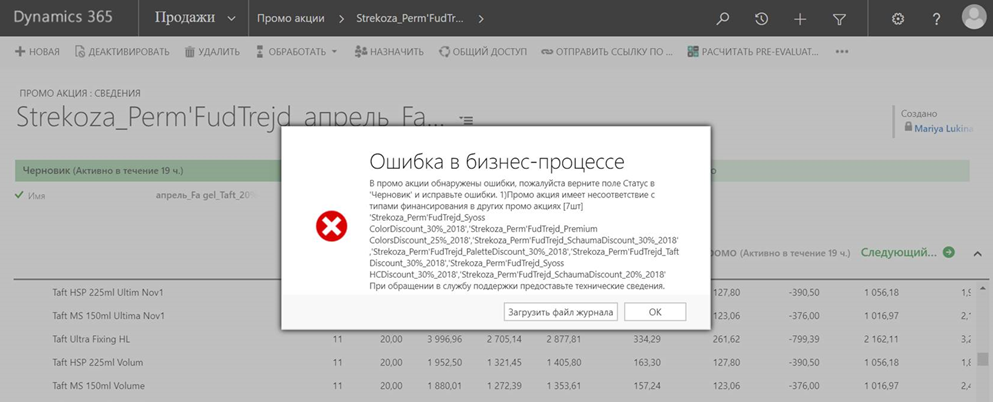
Task: Click the grid vertical scrollbar thumb
Action: point(982,359)
